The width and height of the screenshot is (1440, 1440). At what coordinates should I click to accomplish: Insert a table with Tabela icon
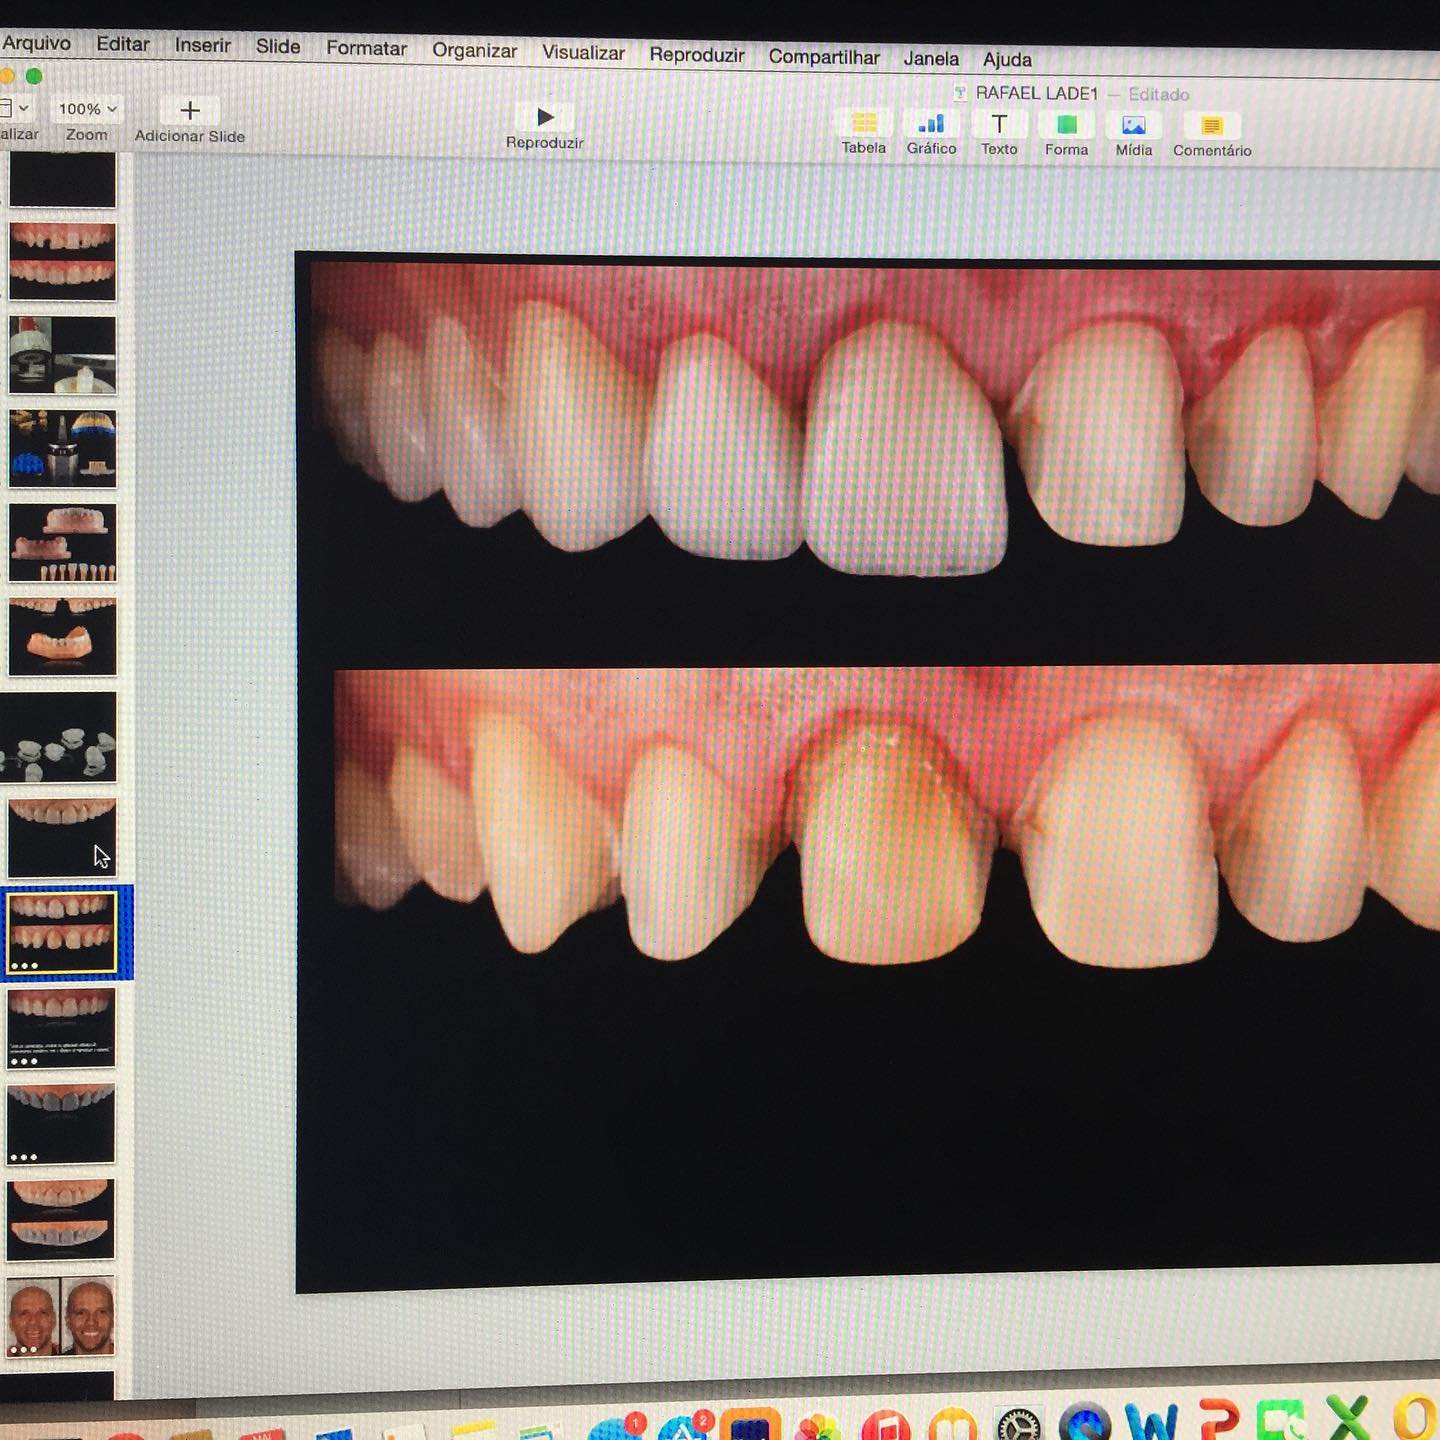tap(864, 123)
